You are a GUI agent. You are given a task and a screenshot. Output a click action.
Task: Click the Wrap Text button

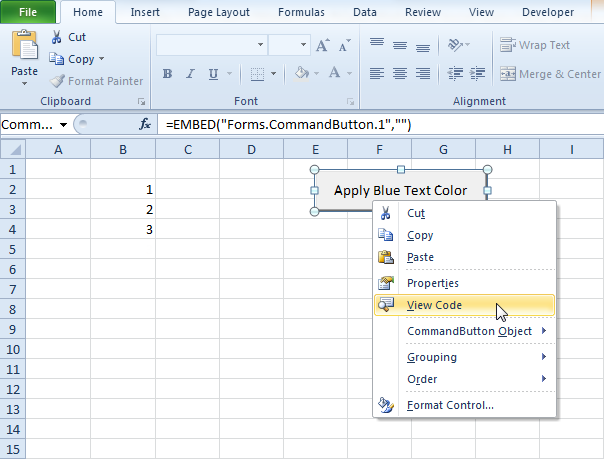(535, 45)
